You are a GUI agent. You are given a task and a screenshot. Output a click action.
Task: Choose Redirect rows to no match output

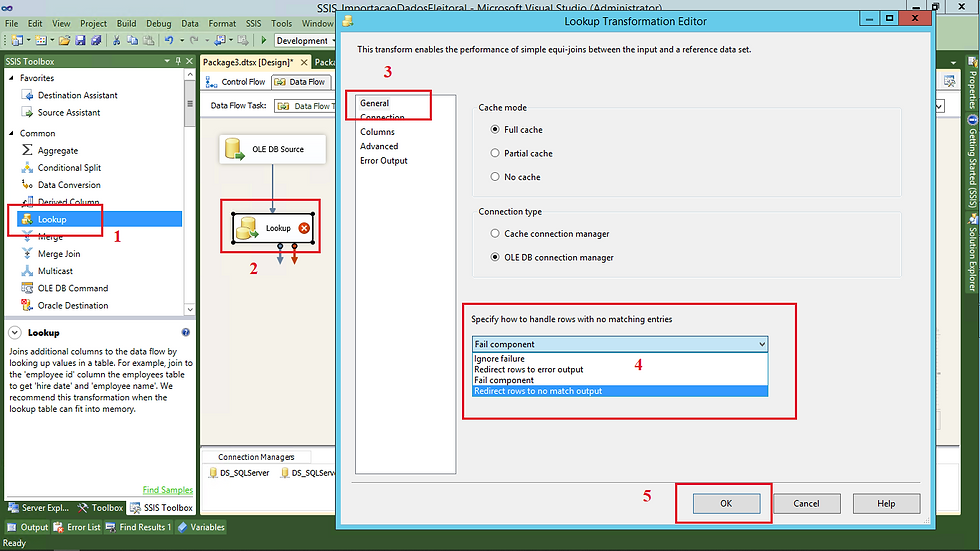[x=620, y=391]
